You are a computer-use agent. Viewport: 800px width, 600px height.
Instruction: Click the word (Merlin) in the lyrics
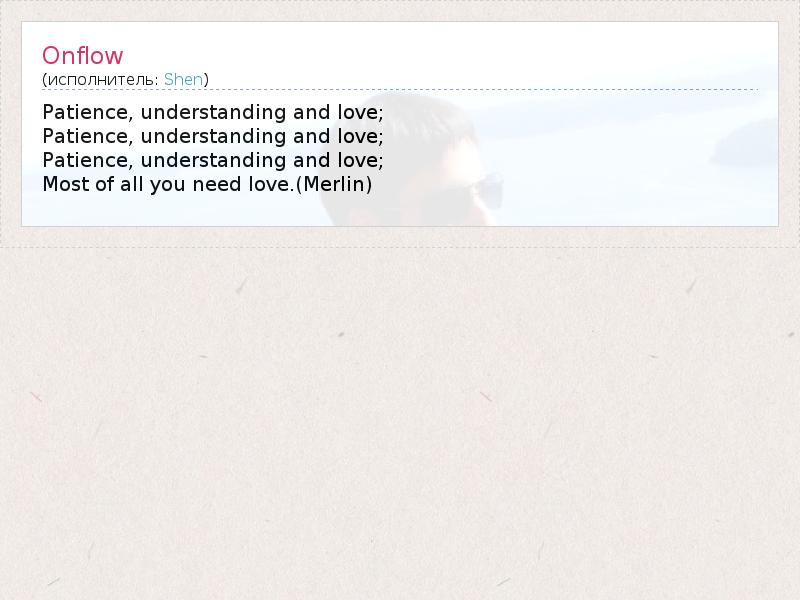click(334, 184)
